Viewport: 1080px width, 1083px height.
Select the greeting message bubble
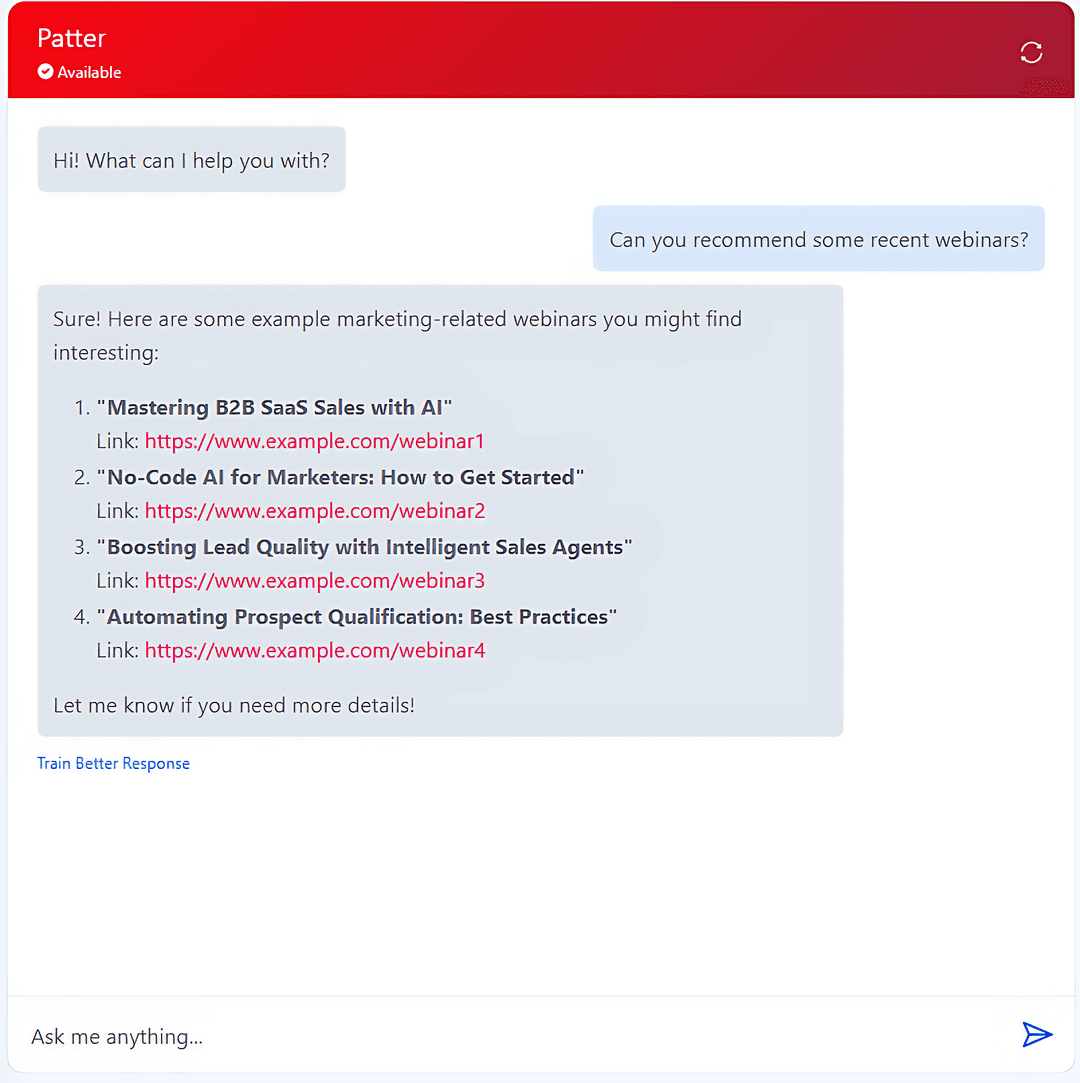(x=191, y=159)
